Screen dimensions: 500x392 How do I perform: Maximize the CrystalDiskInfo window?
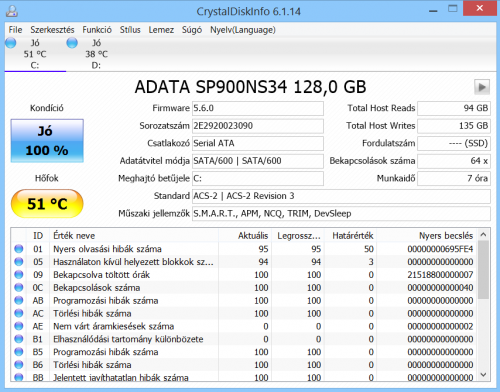click(452, 9)
